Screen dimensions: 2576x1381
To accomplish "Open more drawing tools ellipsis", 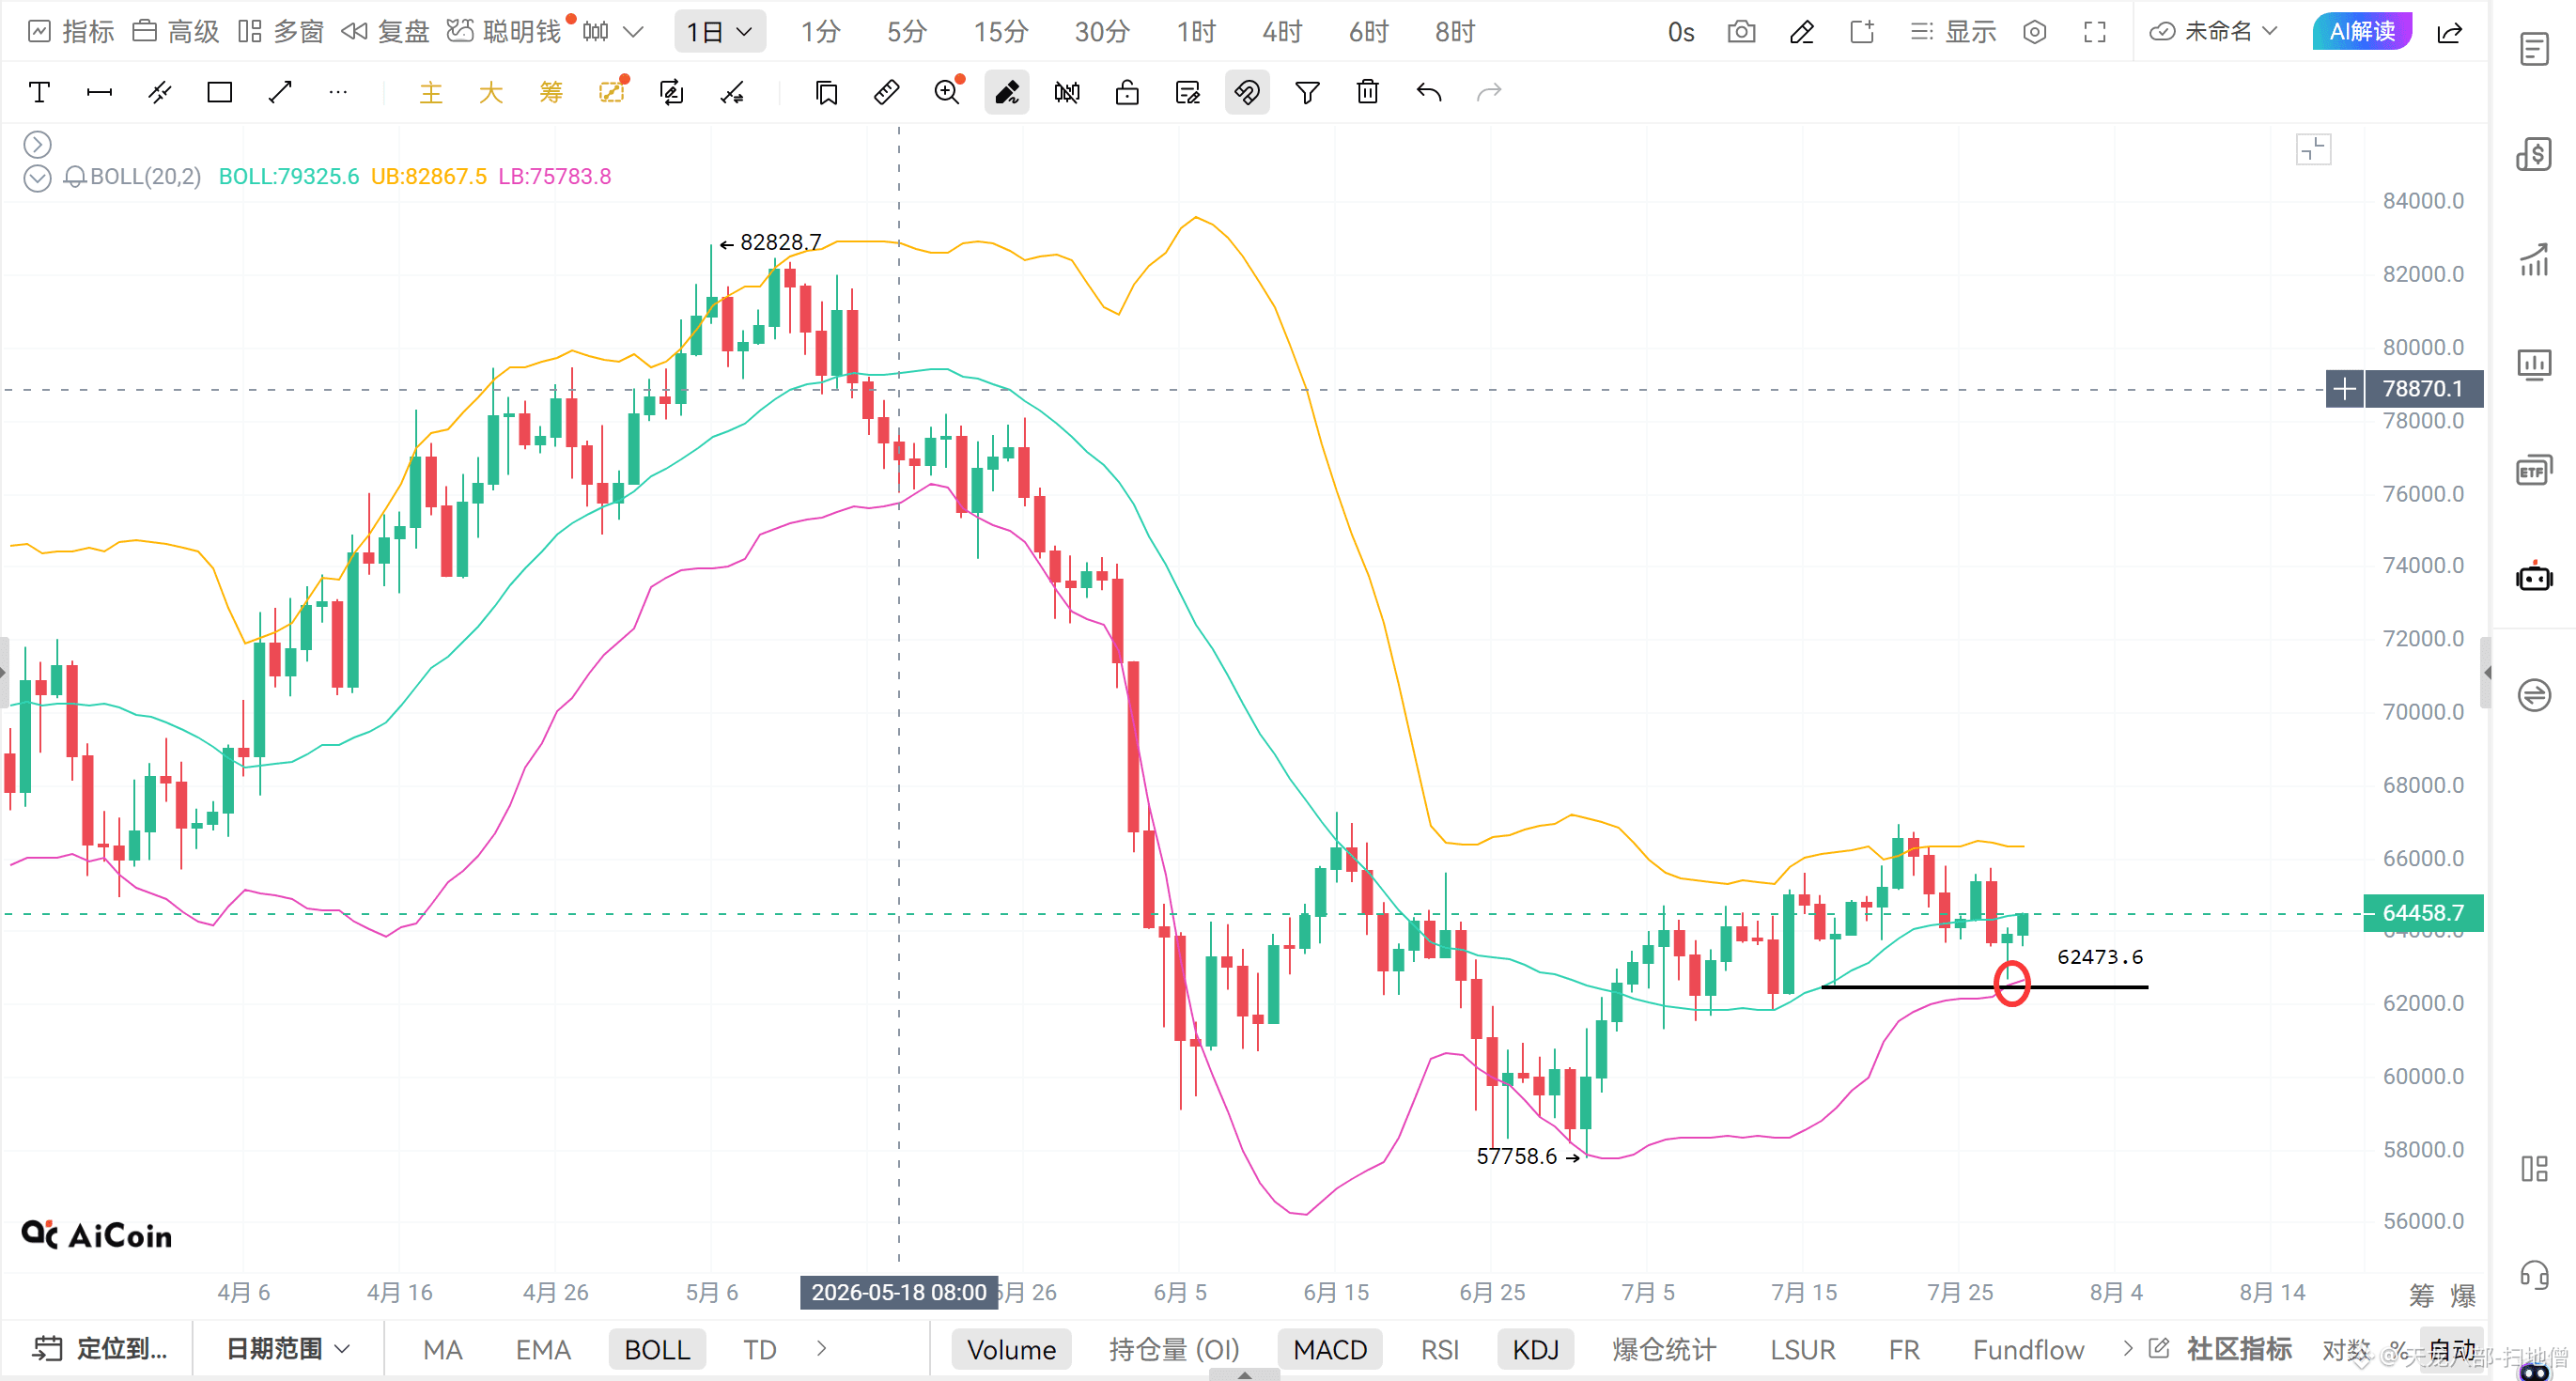I will 338,93.
